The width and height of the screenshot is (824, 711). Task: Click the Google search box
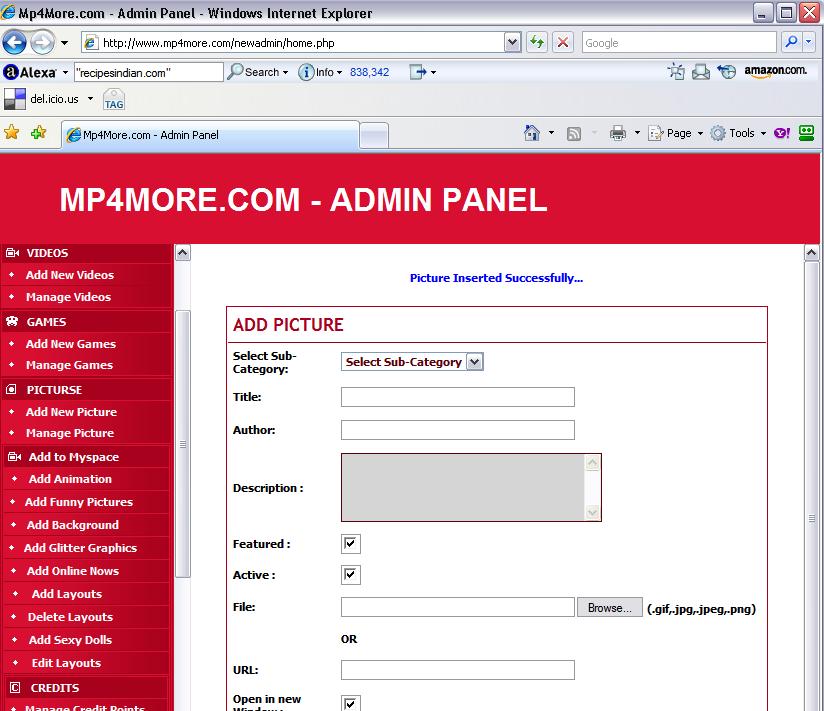(679, 43)
